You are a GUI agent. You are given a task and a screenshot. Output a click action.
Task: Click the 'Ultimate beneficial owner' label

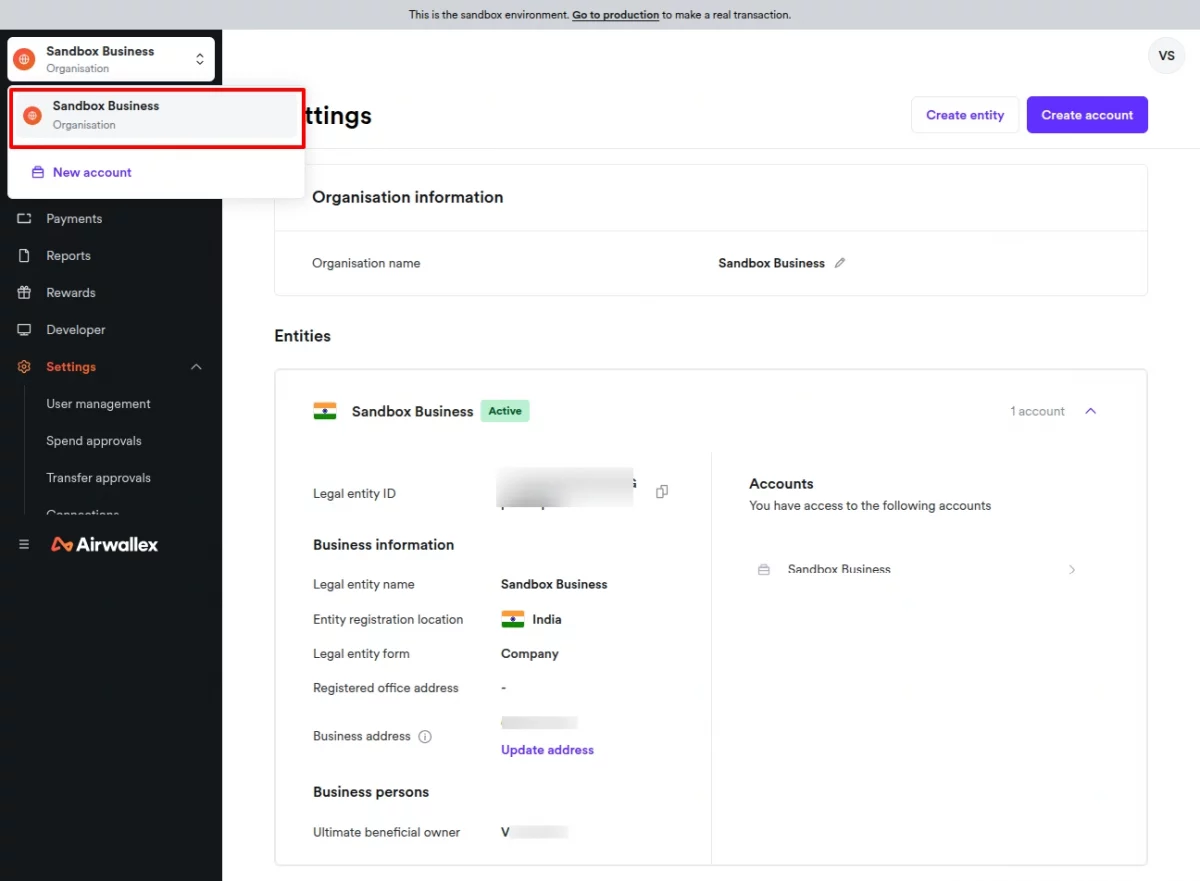click(387, 832)
